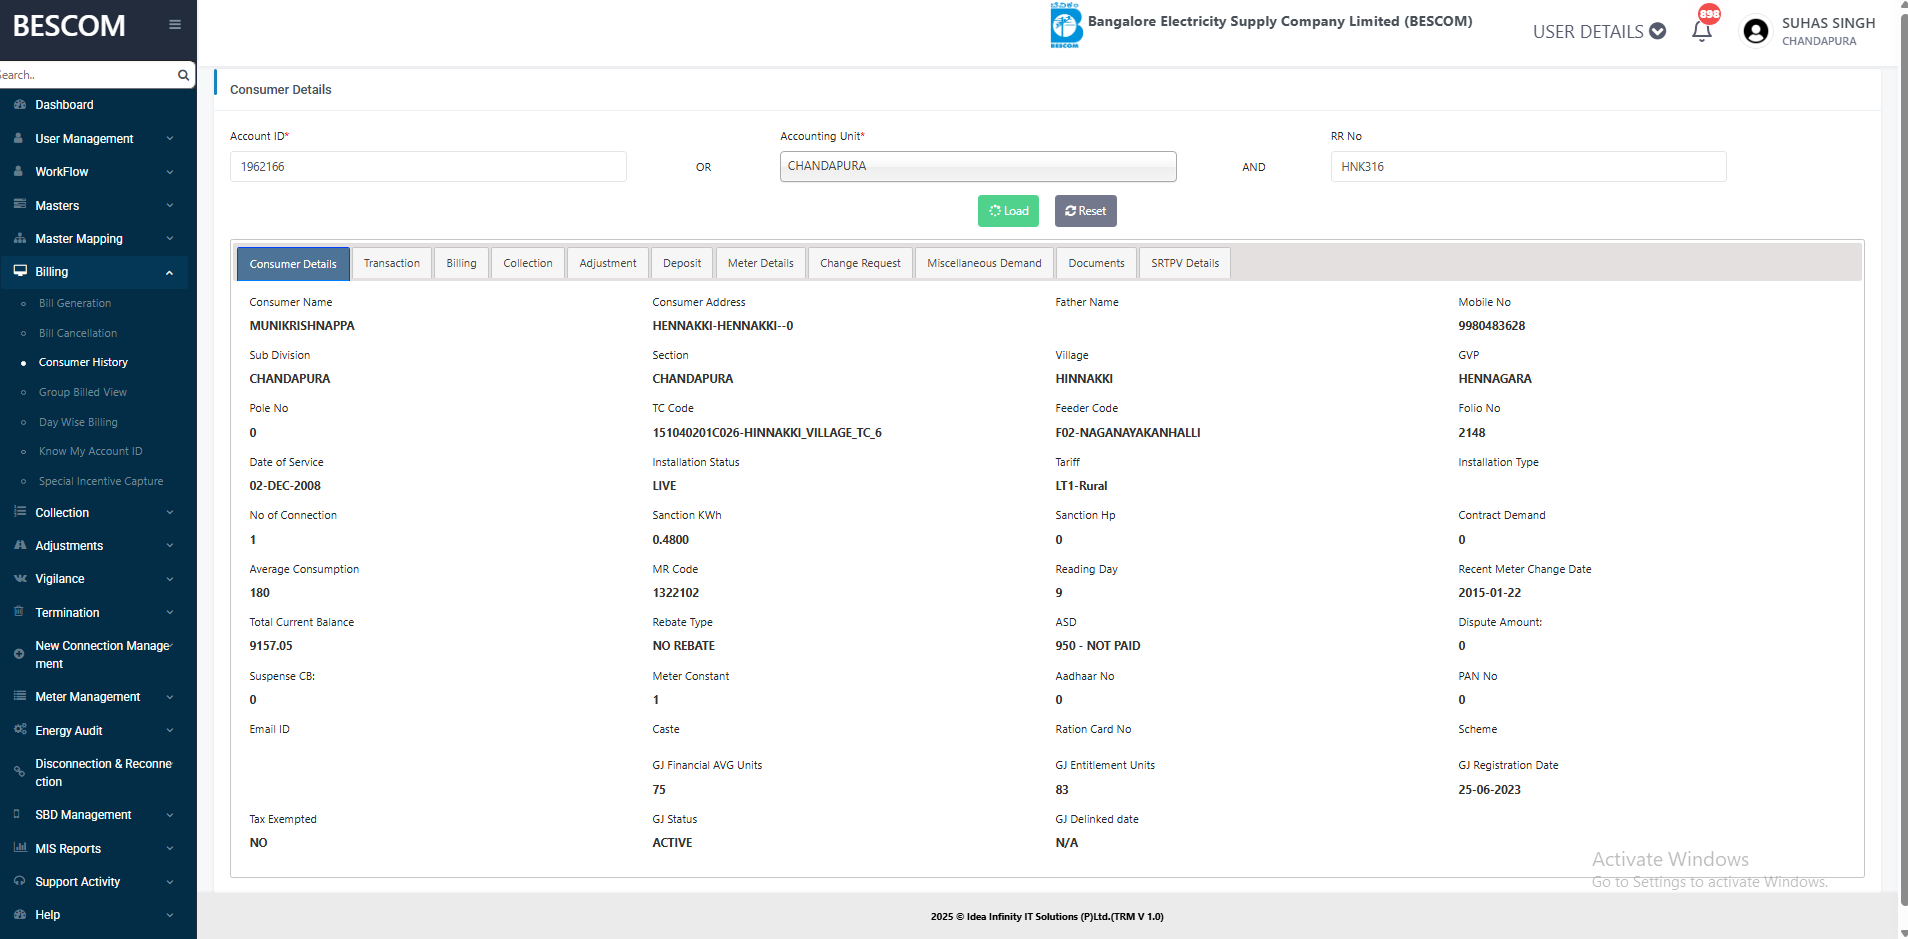Image resolution: width=1908 pixels, height=939 pixels.
Task: Click the MIS Reports chart icon
Action: coord(19,848)
